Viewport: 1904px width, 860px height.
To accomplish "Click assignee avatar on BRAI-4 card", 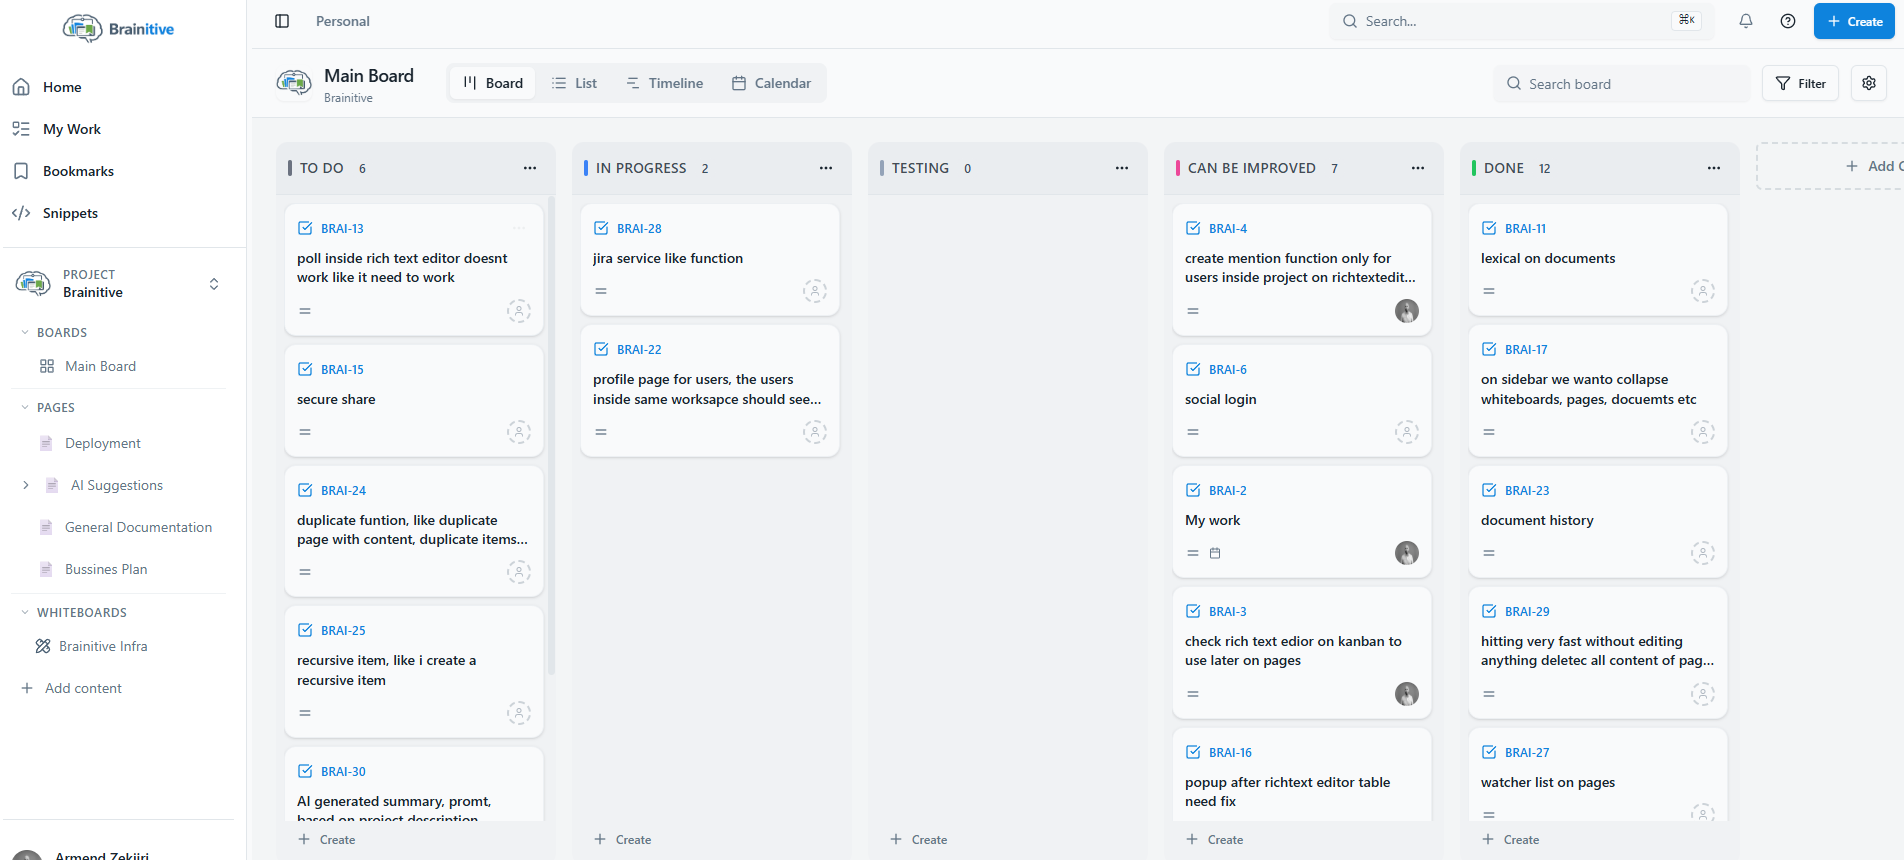I will point(1407,311).
